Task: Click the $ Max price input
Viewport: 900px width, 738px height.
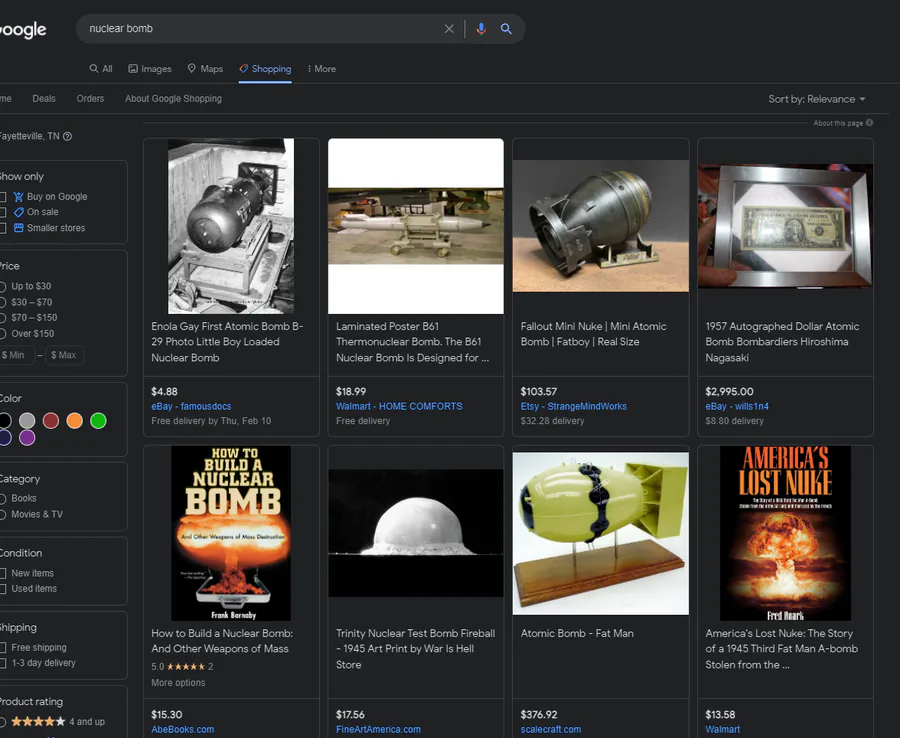Action: point(64,355)
